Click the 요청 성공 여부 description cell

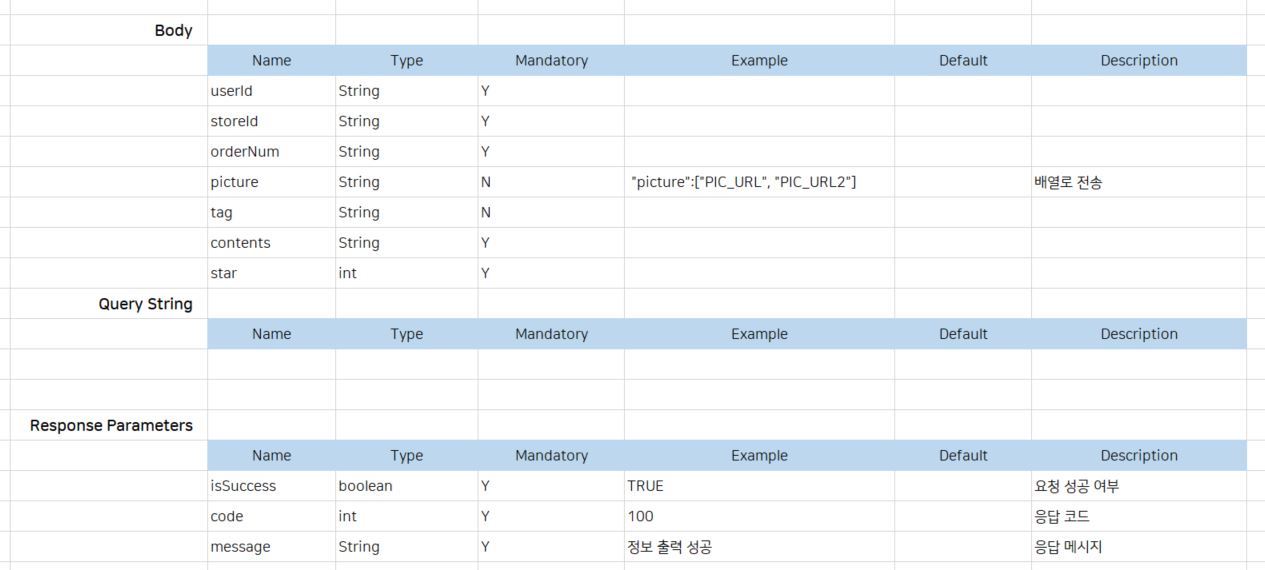[1076, 486]
